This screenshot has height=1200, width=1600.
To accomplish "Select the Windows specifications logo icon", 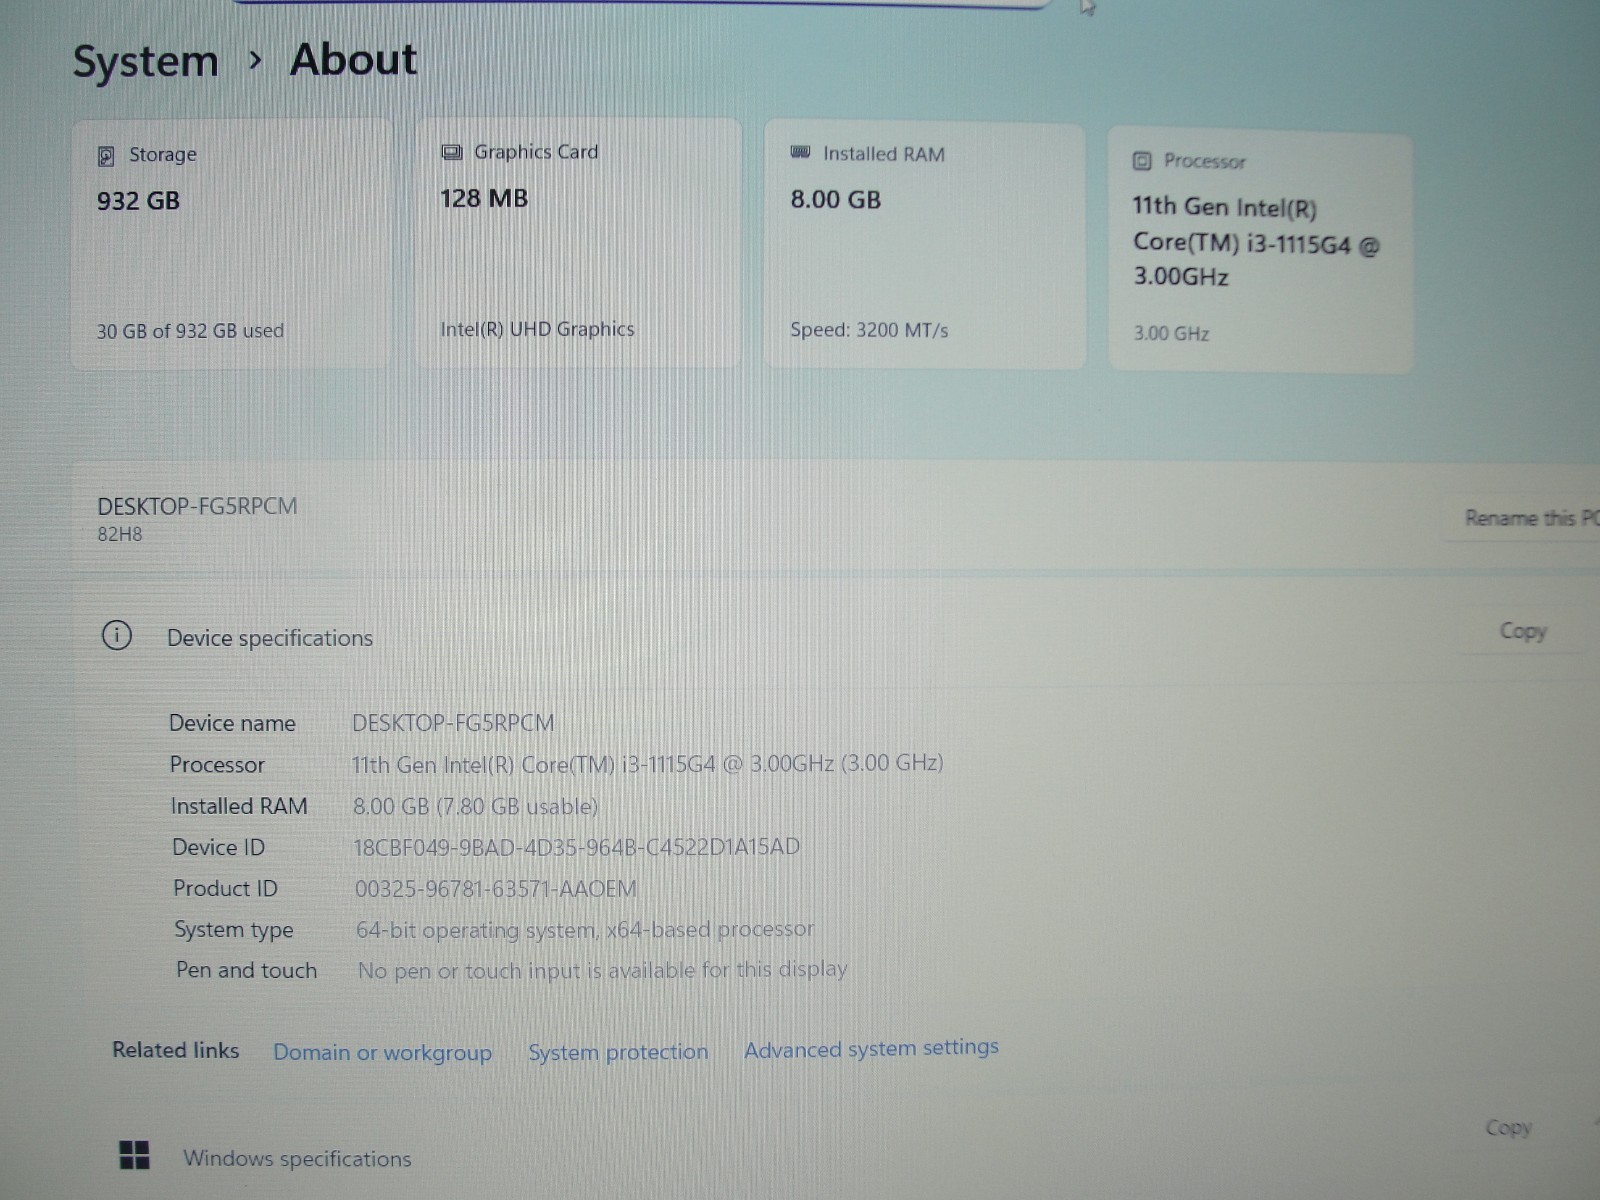I will (134, 1155).
